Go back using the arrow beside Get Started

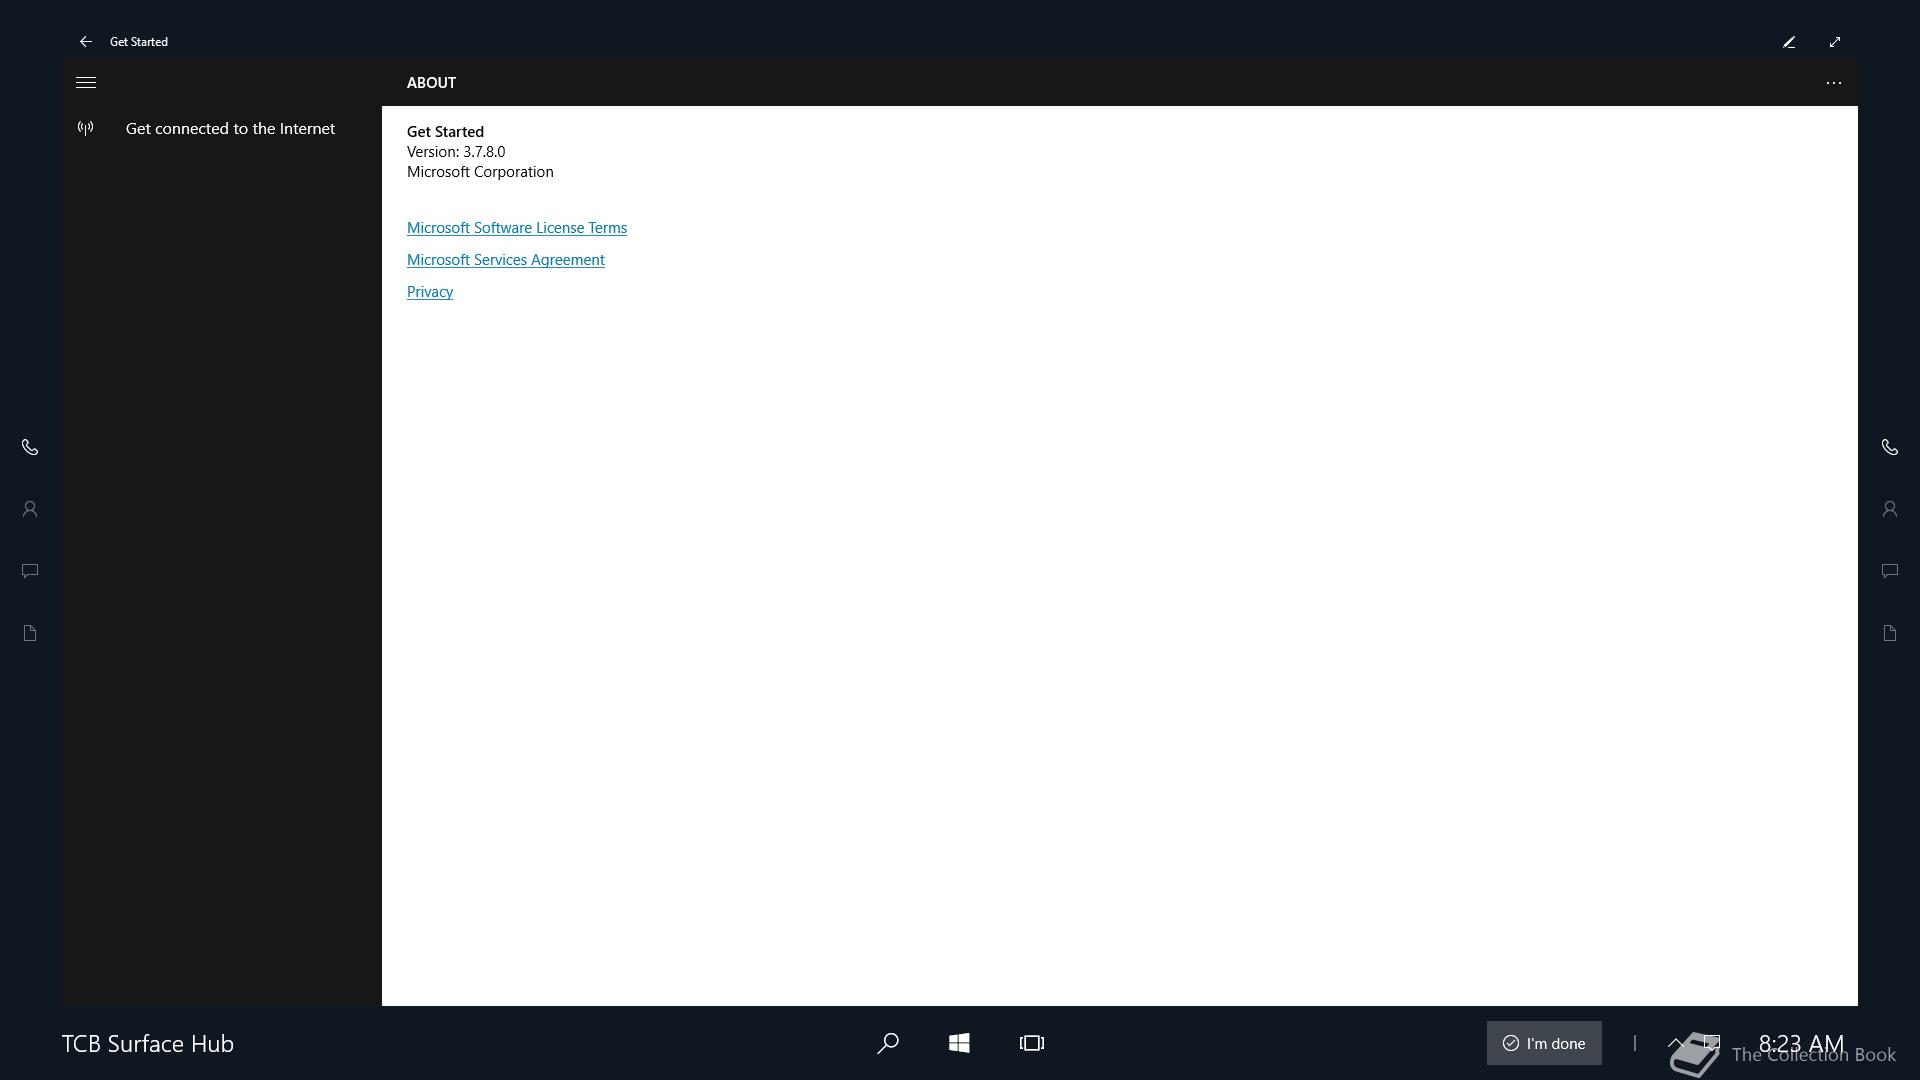point(86,42)
